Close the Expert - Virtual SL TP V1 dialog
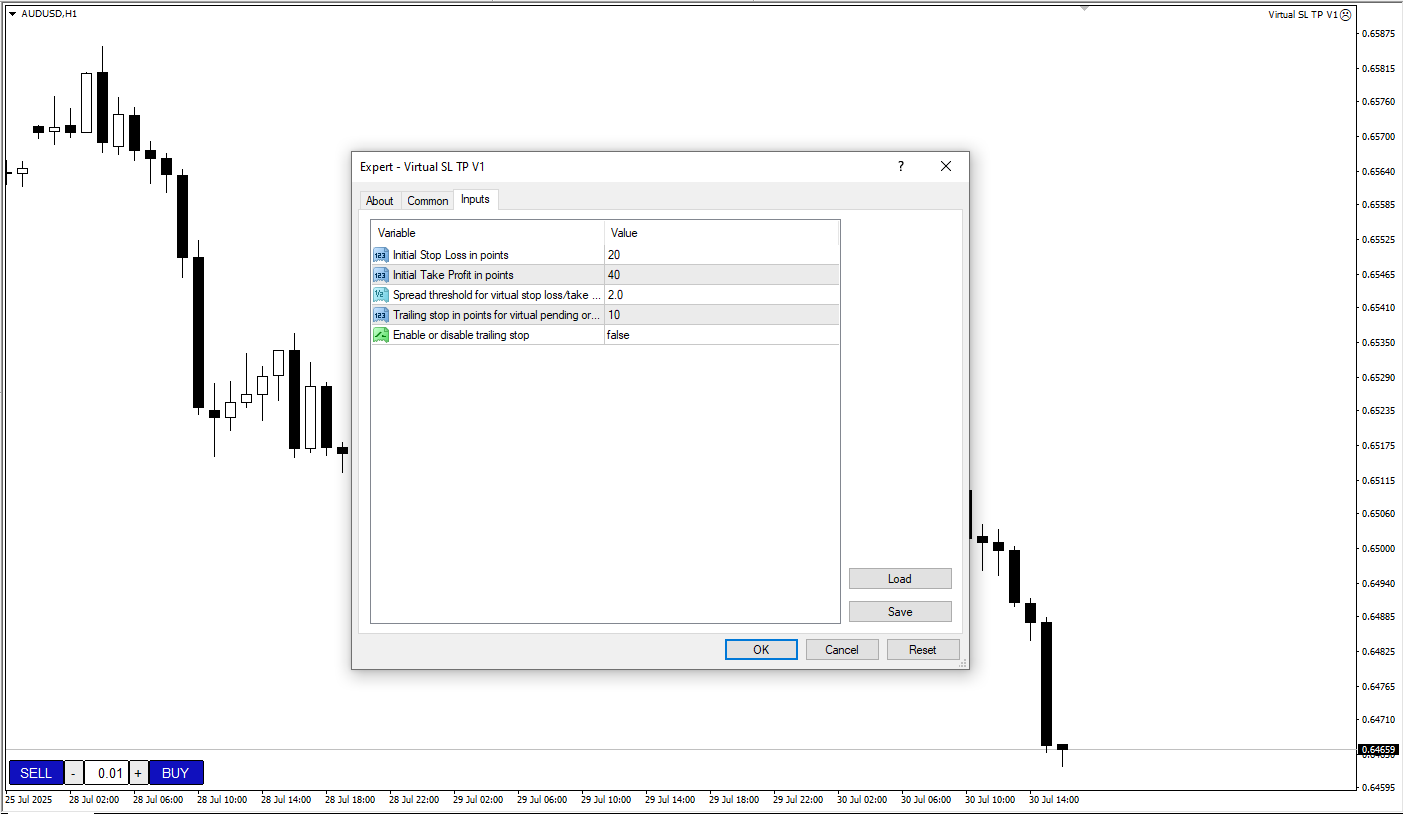1403x814 pixels. [x=946, y=167]
